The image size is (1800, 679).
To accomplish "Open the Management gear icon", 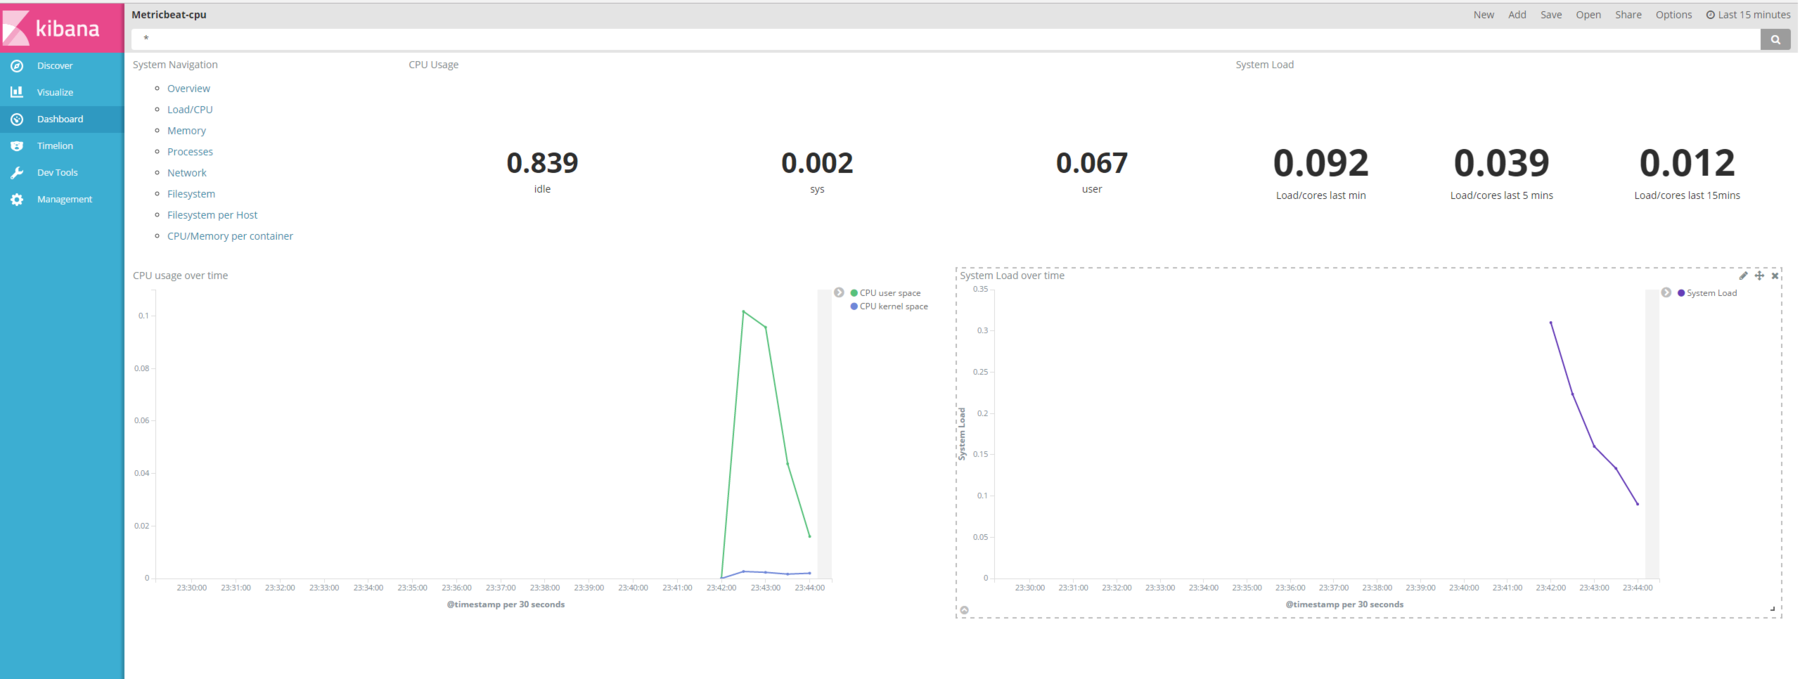I will tap(17, 200).
